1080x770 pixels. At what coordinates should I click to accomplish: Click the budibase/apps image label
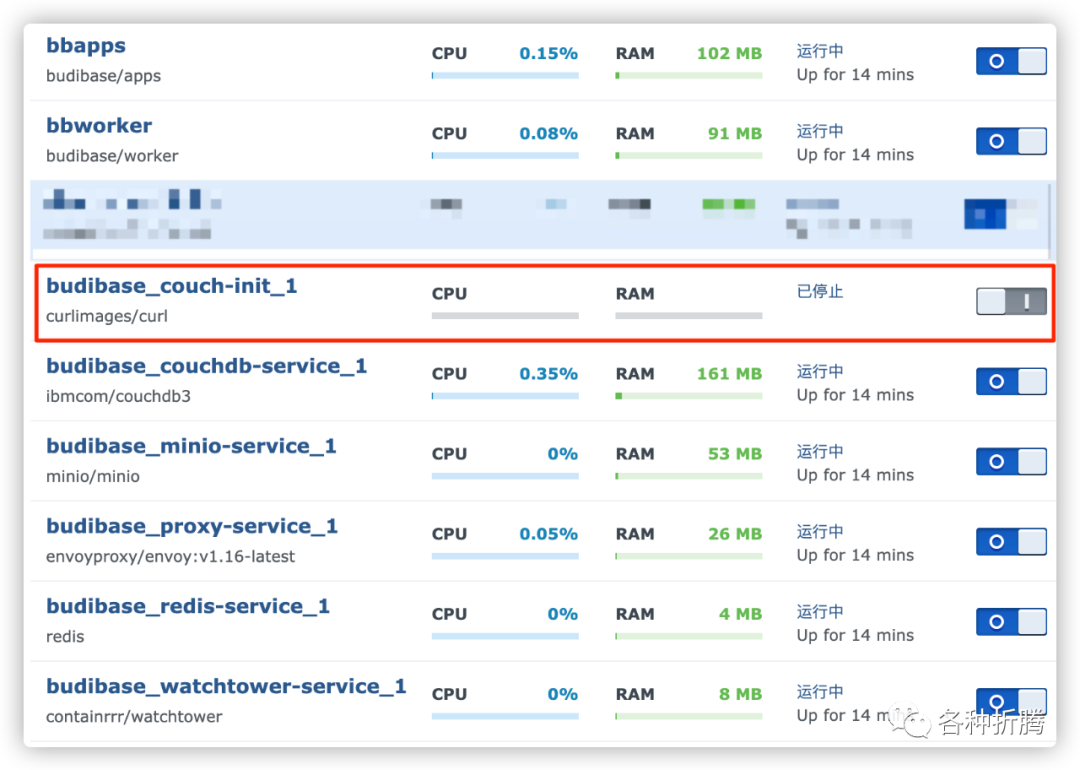[103, 76]
